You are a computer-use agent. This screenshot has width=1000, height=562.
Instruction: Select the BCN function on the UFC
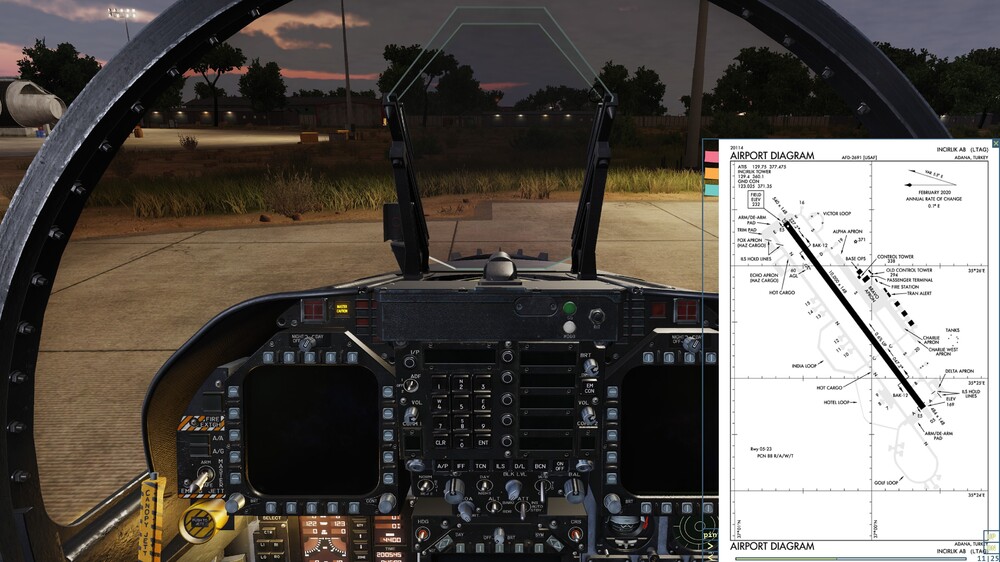tap(540, 466)
